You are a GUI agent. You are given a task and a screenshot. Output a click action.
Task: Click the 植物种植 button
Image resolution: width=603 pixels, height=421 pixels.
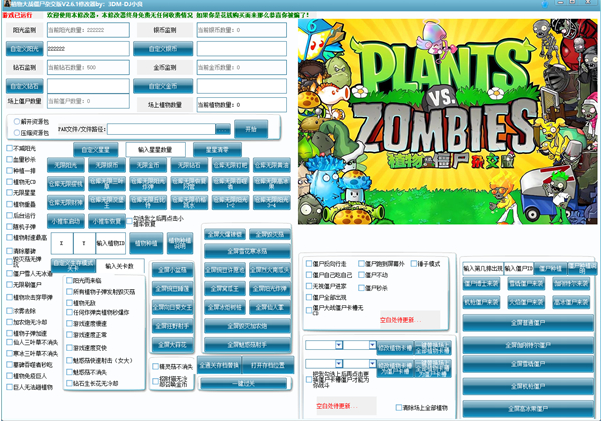146,243
